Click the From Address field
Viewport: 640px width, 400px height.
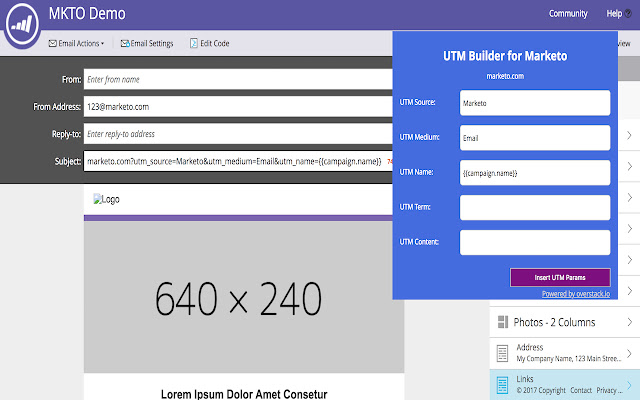[238, 107]
